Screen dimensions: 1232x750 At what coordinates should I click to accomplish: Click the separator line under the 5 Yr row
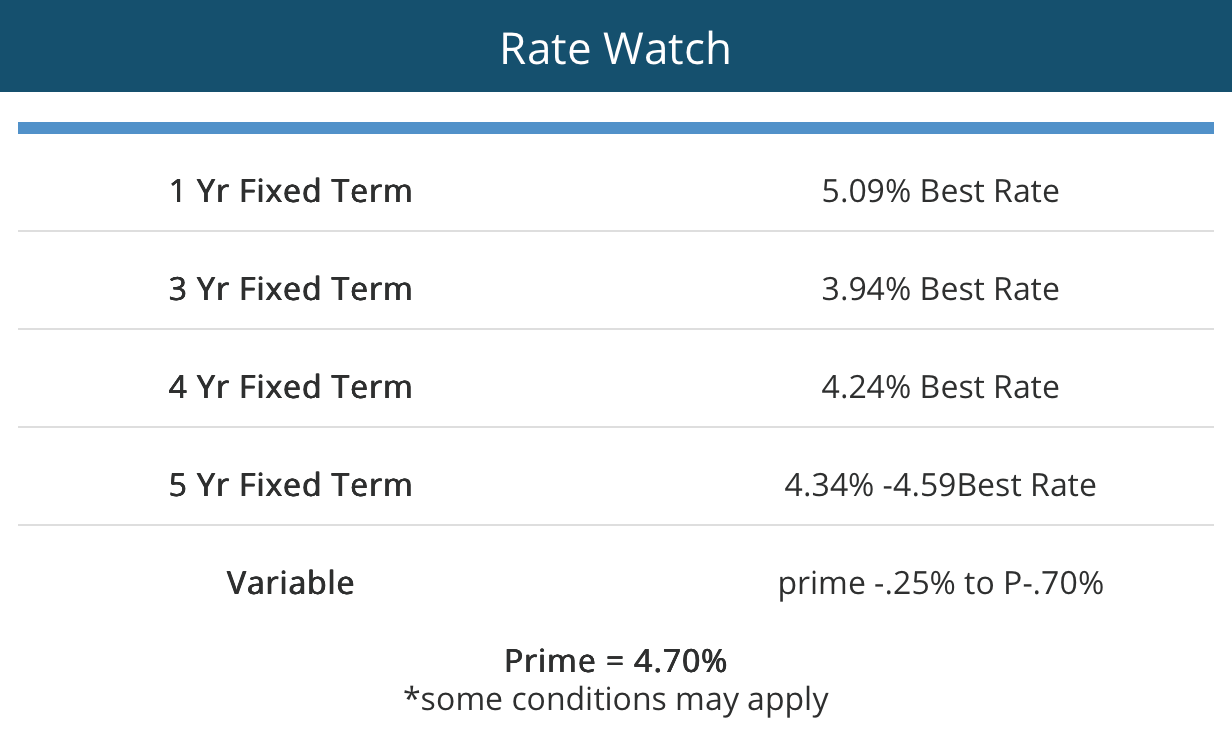click(615, 525)
